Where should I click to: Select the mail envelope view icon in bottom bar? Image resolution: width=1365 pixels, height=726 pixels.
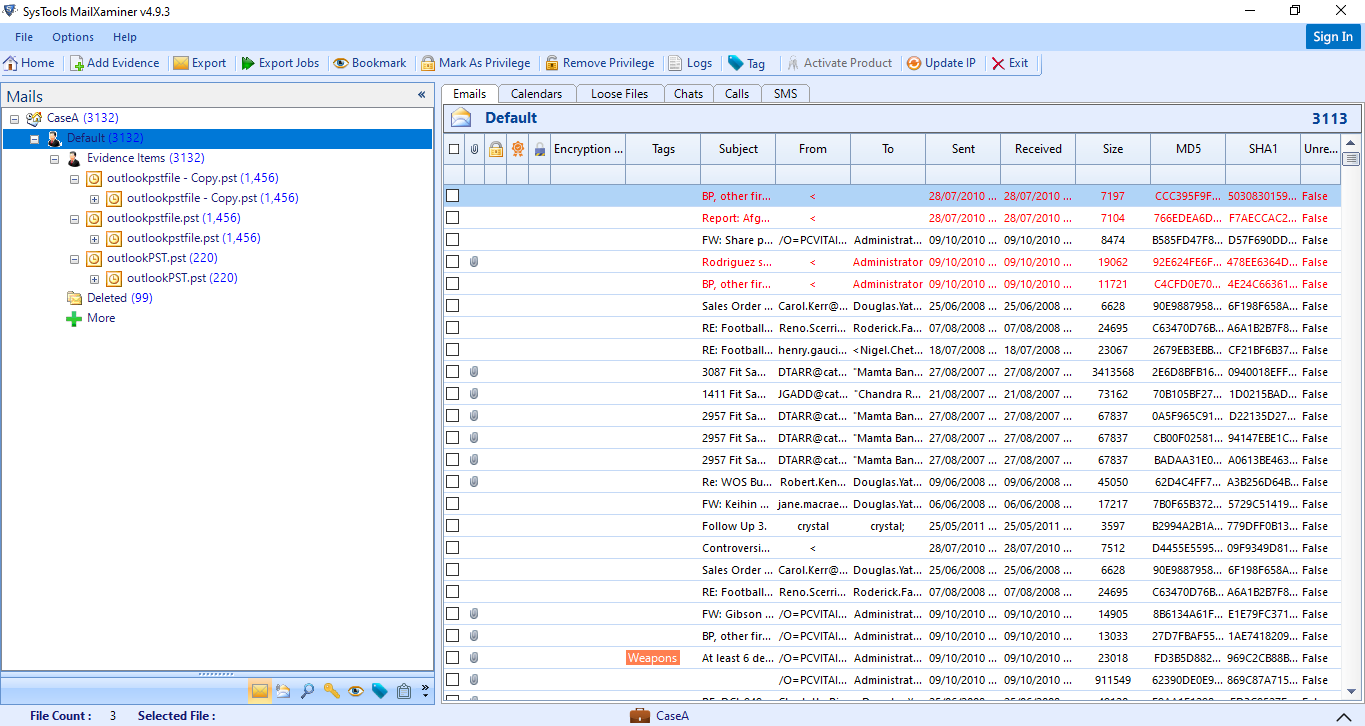(x=259, y=691)
